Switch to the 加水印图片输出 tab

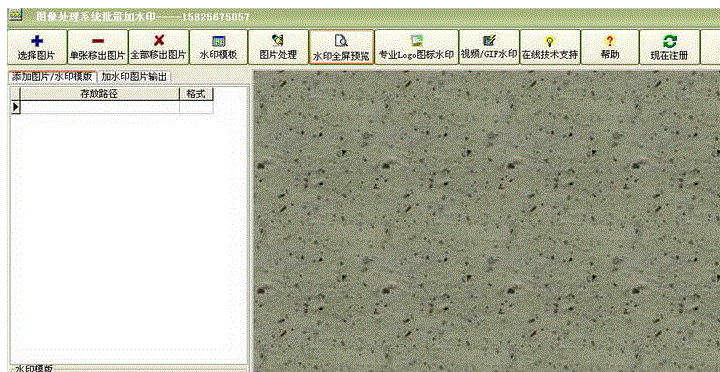coord(134,77)
